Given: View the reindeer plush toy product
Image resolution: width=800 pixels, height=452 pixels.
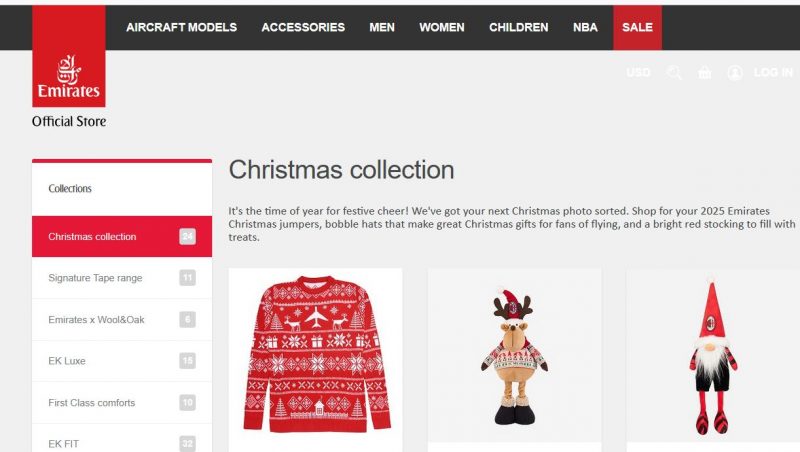Looking at the screenshot, I should 514,356.
